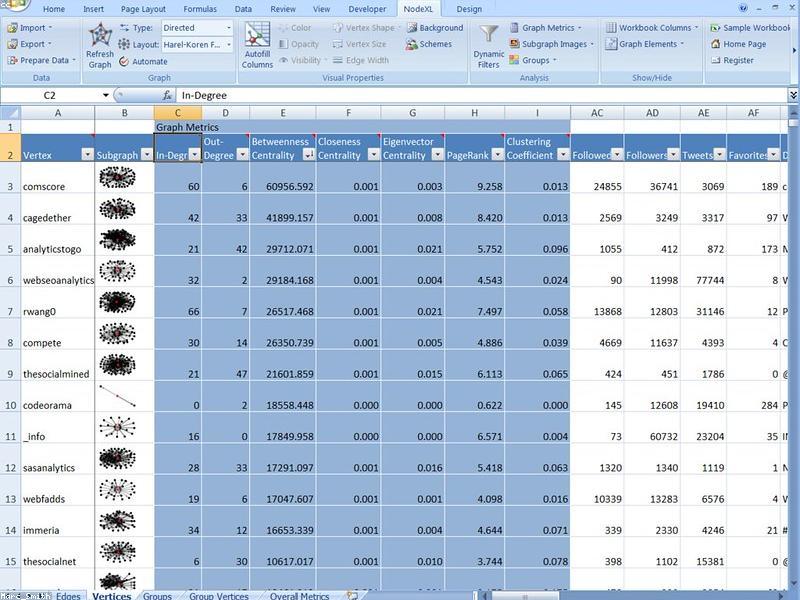Click the Subgraph Images icon

click(514, 44)
